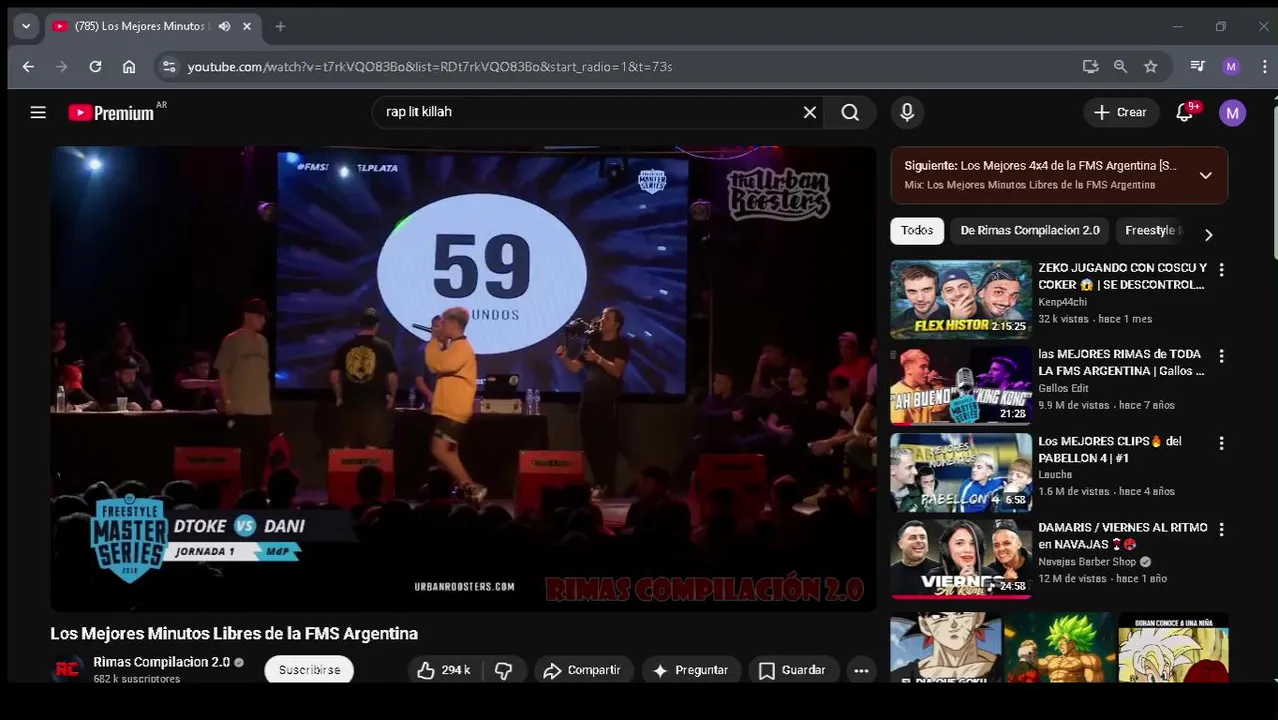Close the Los Mejores Minutos tab

tap(247, 26)
